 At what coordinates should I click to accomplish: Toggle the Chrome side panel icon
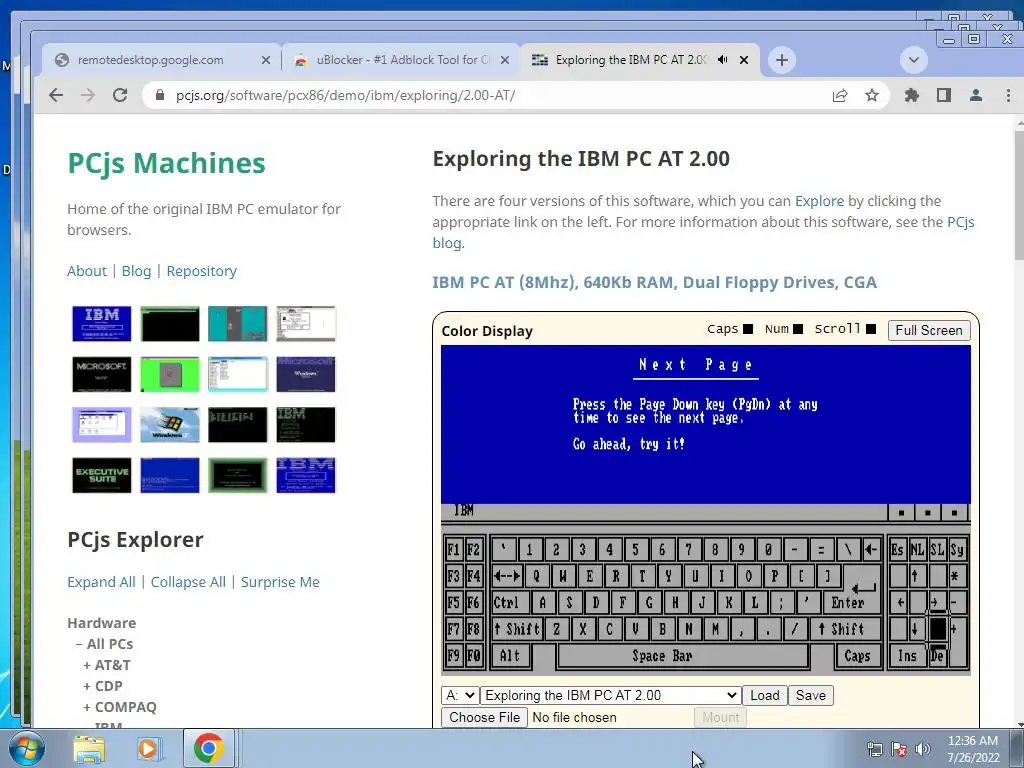point(944,95)
